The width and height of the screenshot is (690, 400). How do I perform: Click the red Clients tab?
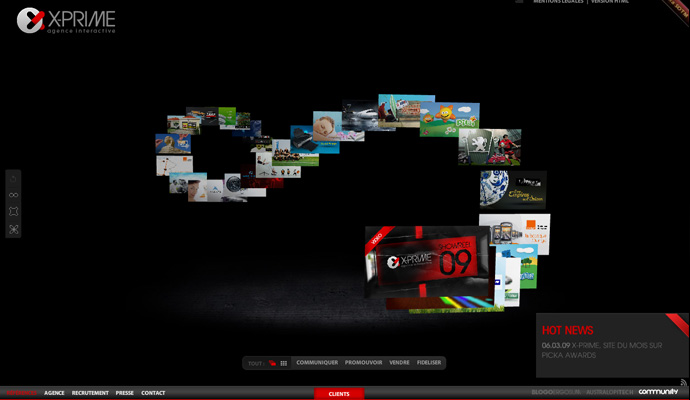pos(339,394)
